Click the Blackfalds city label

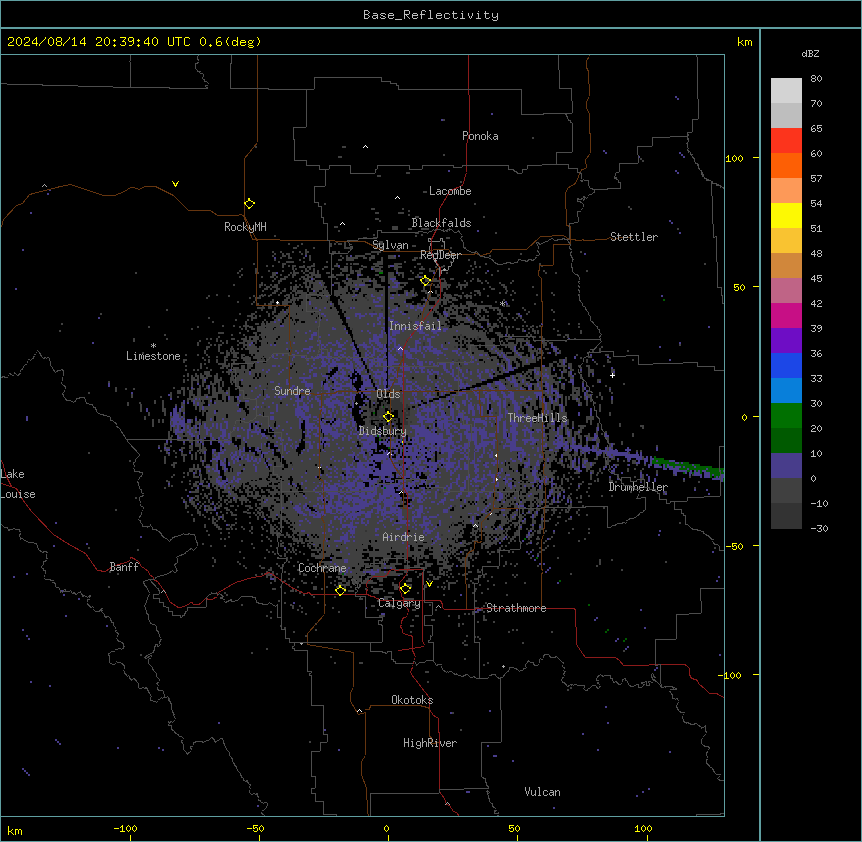pyautogui.click(x=441, y=223)
